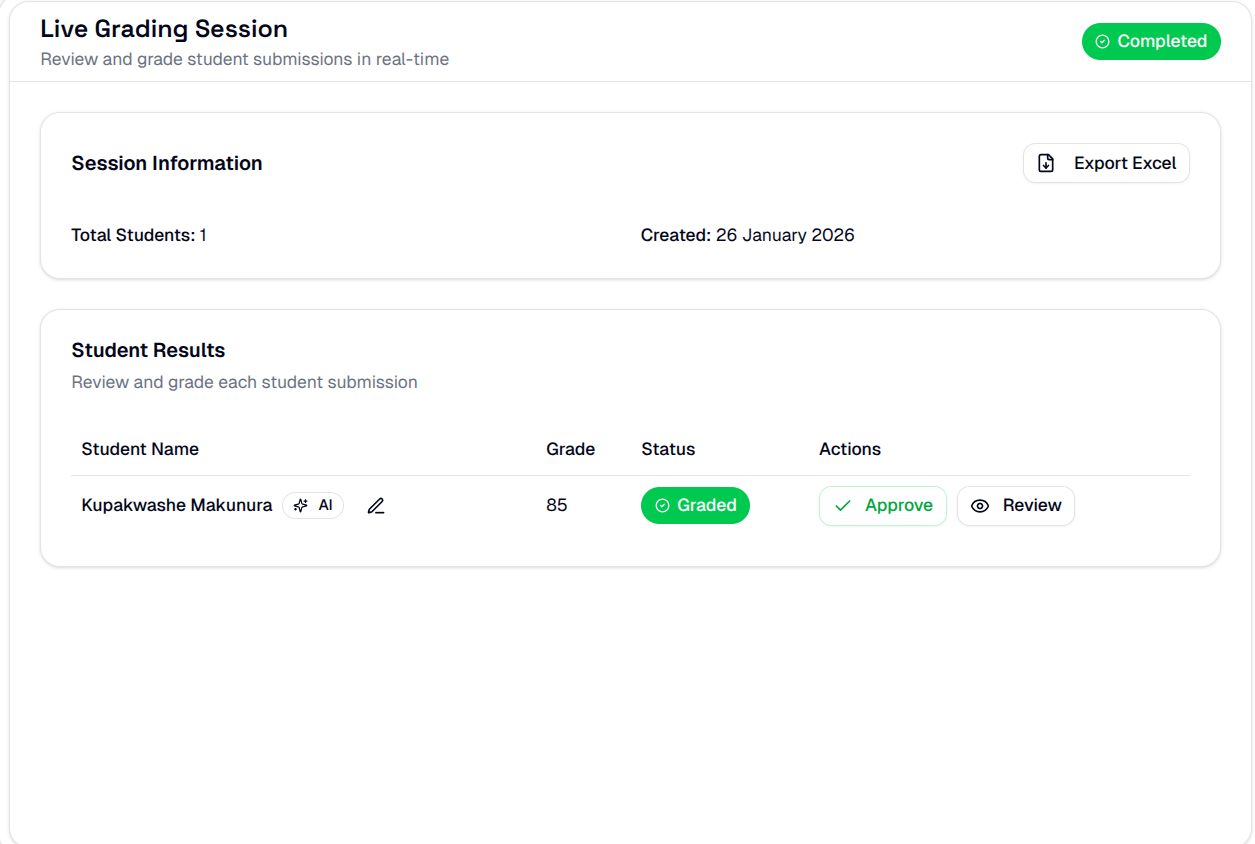Screen dimensions: 1255x844
Task: Select the Student Name column header
Action: (140, 449)
